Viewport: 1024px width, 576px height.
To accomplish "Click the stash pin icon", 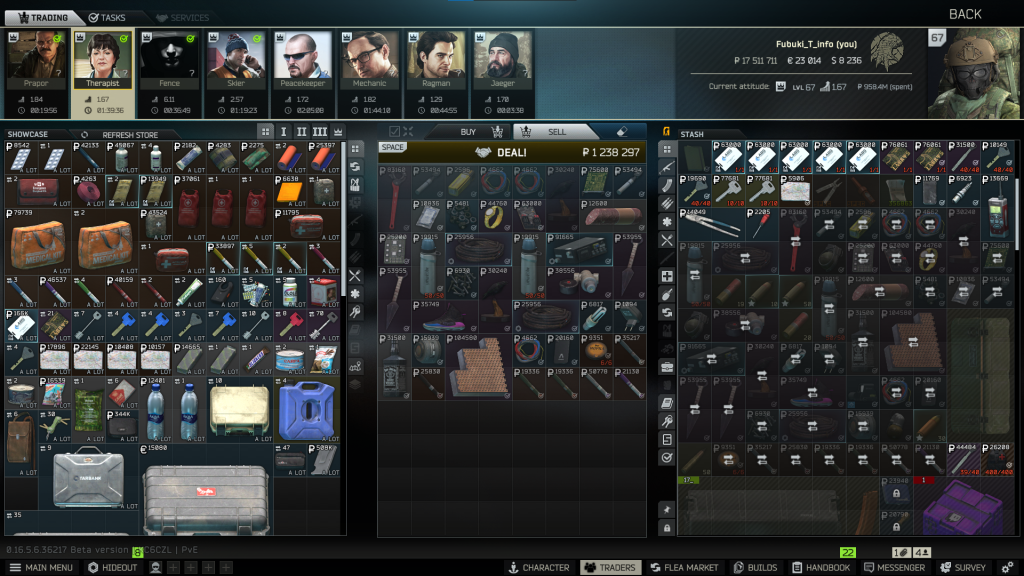I will tap(667, 509).
